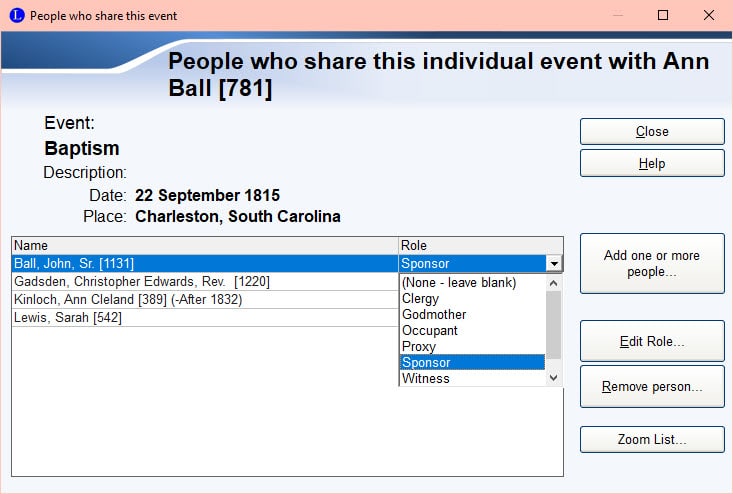Screen dimensions: 733x494
Task: Pick Occupant in the role dropdown
Action: [x=429, y=331]
